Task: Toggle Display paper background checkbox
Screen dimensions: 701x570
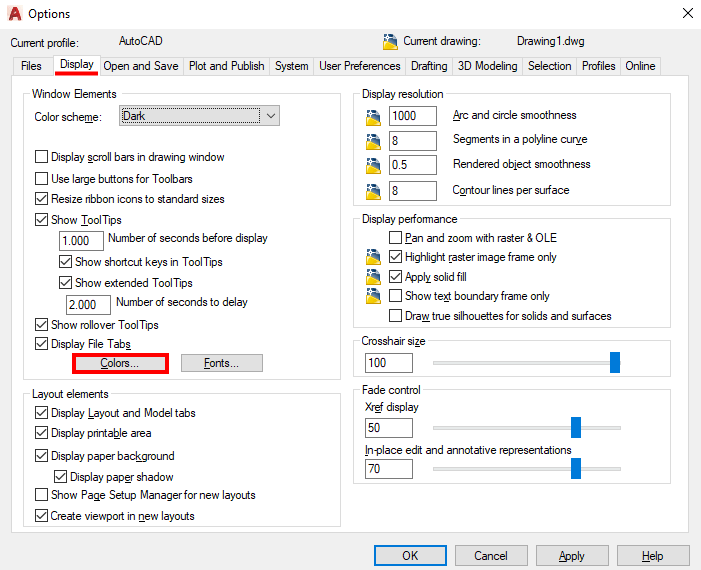Action: [42, 456]
